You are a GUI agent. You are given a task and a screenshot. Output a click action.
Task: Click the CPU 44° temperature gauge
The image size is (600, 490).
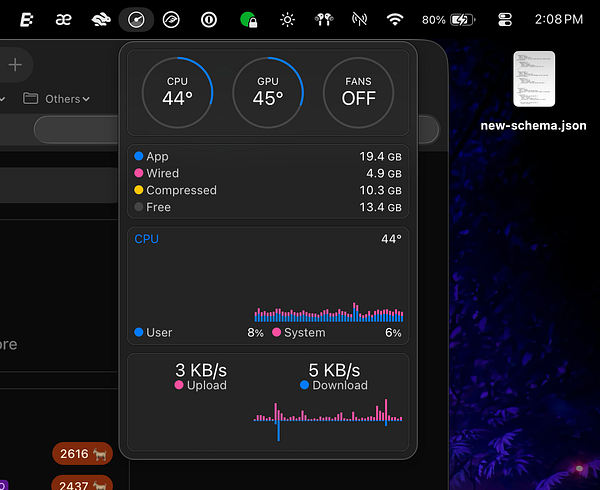[x=178, y=93]
